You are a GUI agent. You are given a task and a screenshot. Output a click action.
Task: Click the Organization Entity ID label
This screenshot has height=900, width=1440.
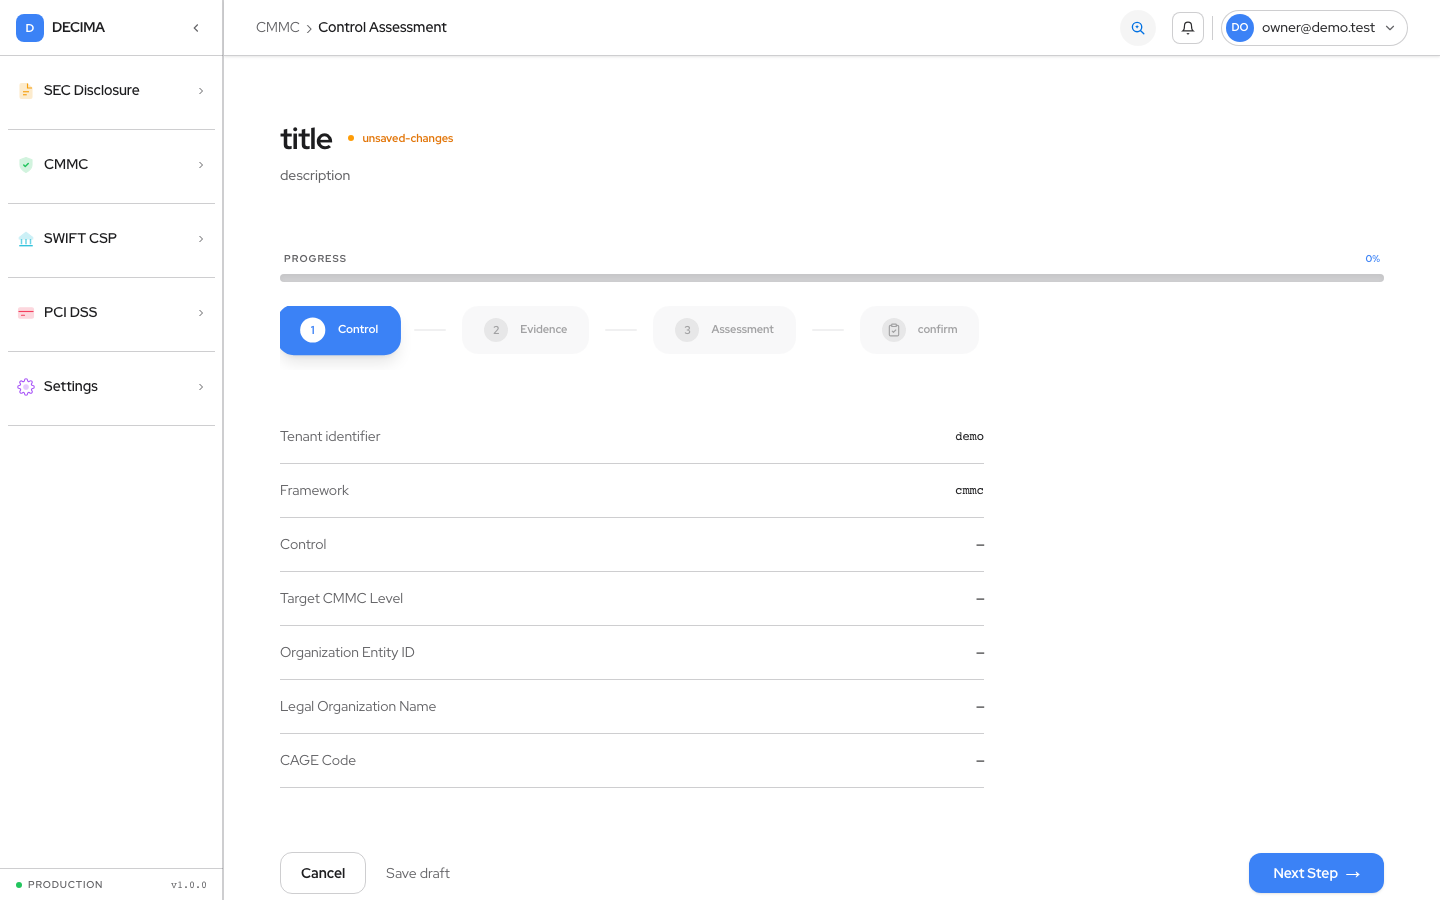pyautogui.click(x=347, y=653)
